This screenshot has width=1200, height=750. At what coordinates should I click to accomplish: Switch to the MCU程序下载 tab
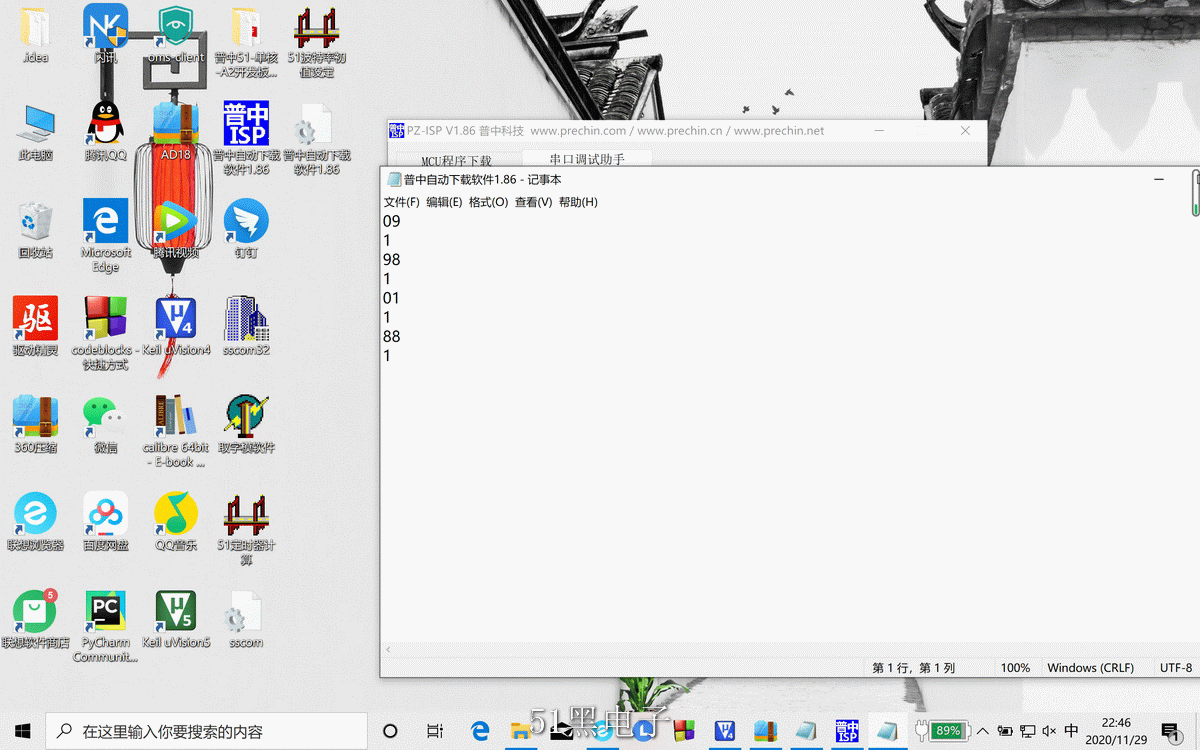coord(456,160)
